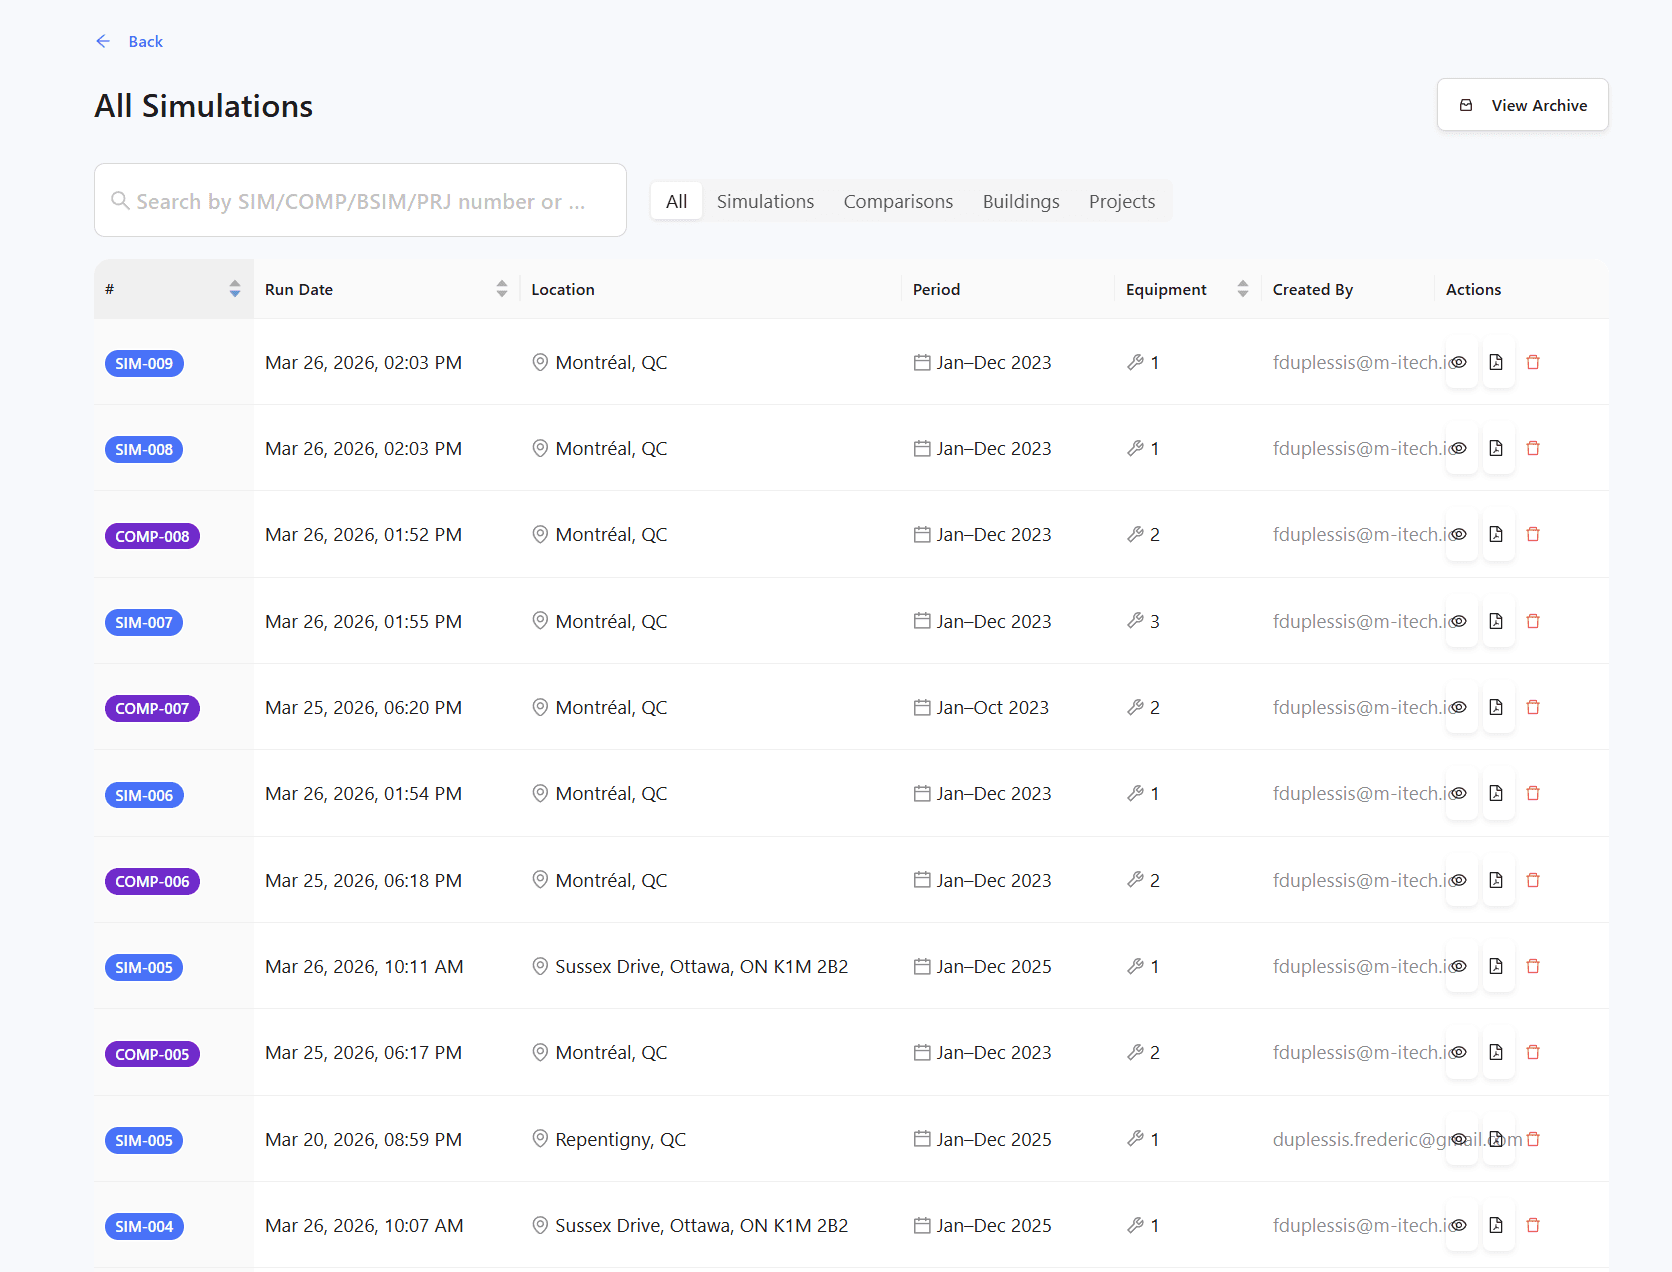View SIM-007 with the eye icon

1460,621
